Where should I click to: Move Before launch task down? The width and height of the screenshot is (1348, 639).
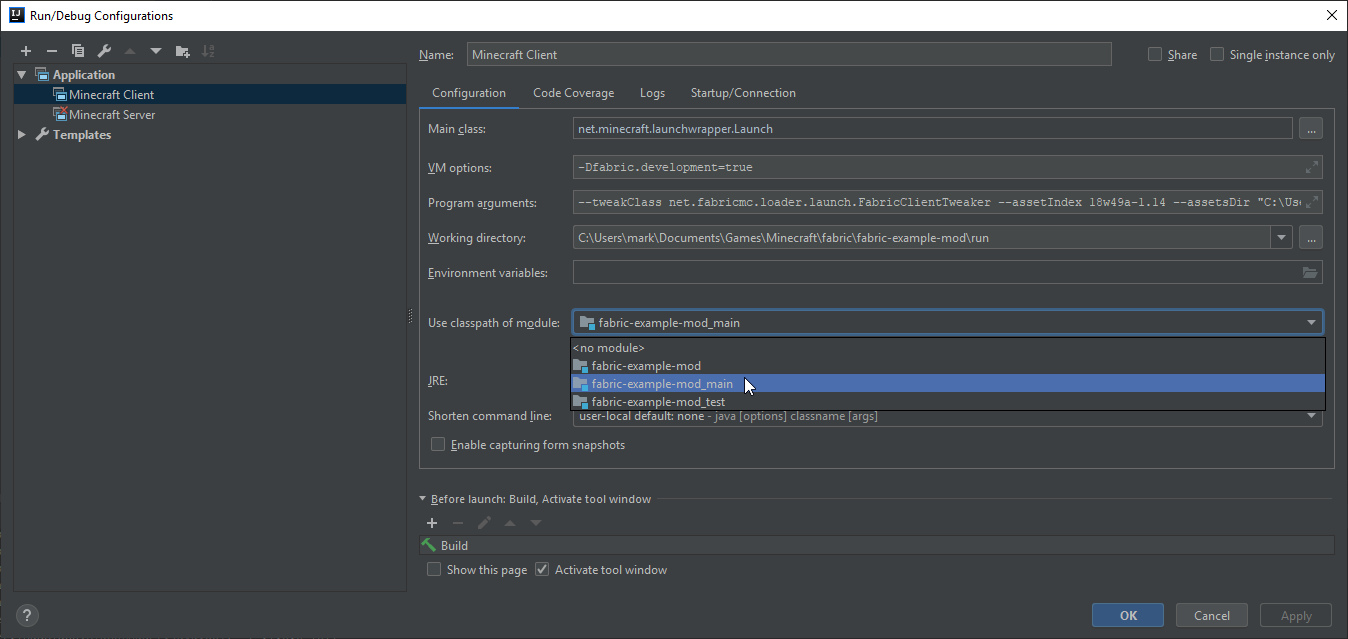pos(536,523)
